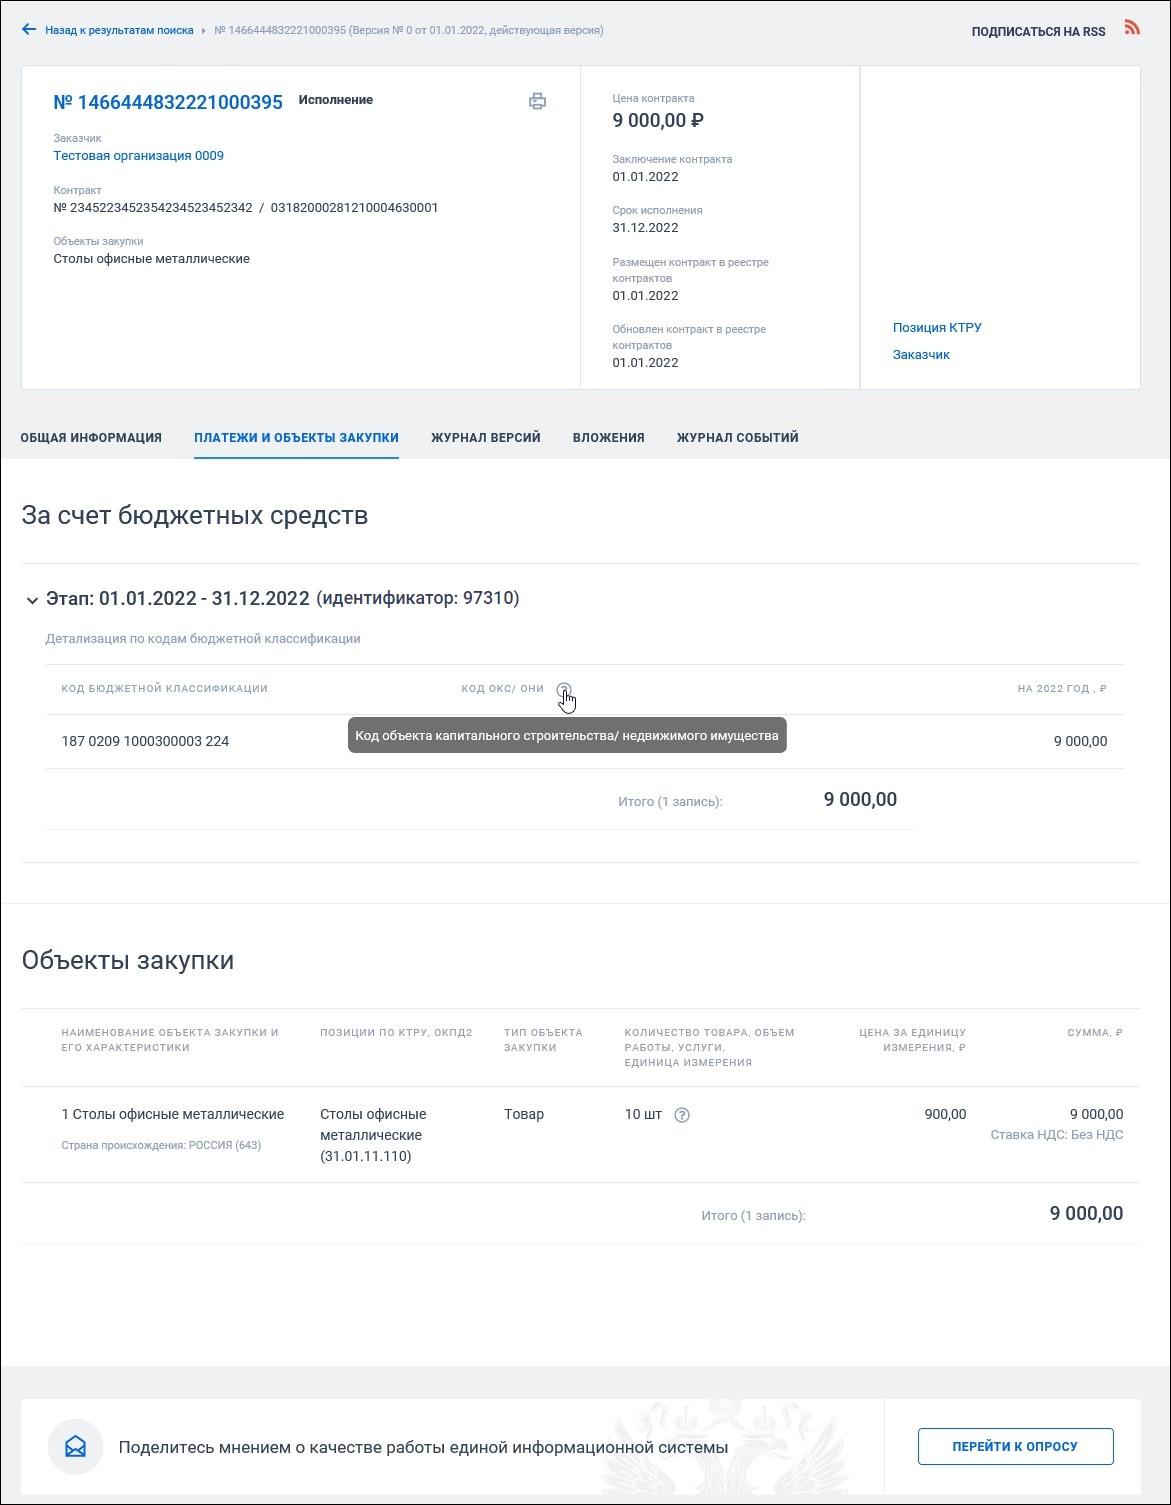Click the back arrow icon

29,30
